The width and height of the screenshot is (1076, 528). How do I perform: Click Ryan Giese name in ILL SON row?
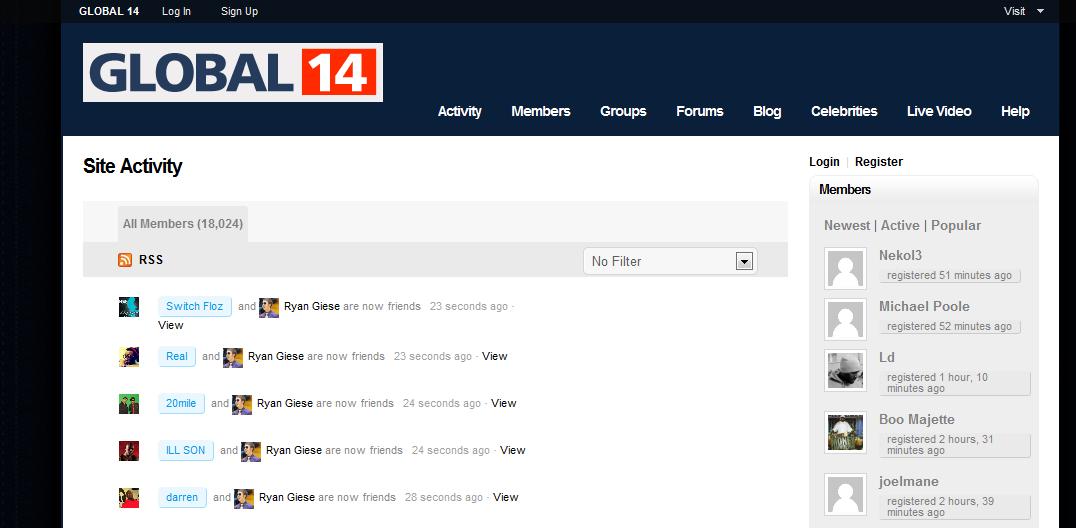coord(294,450)
